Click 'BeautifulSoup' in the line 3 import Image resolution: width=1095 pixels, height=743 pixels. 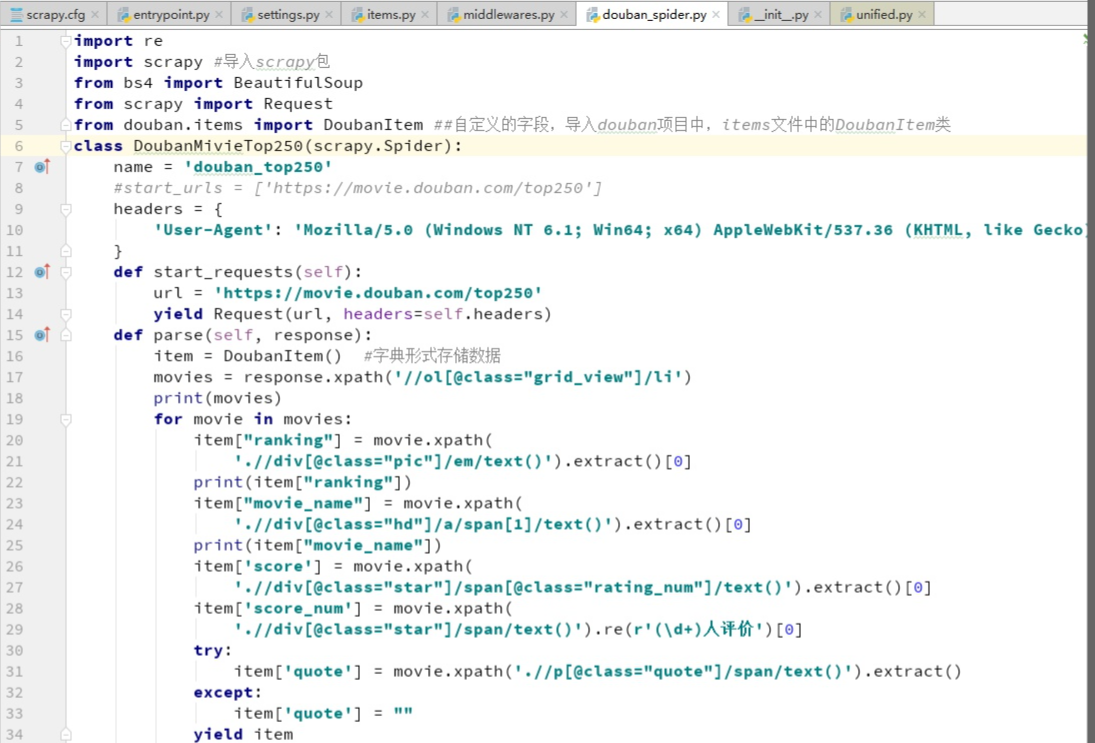pyautogui.click(x=298, y=83)
